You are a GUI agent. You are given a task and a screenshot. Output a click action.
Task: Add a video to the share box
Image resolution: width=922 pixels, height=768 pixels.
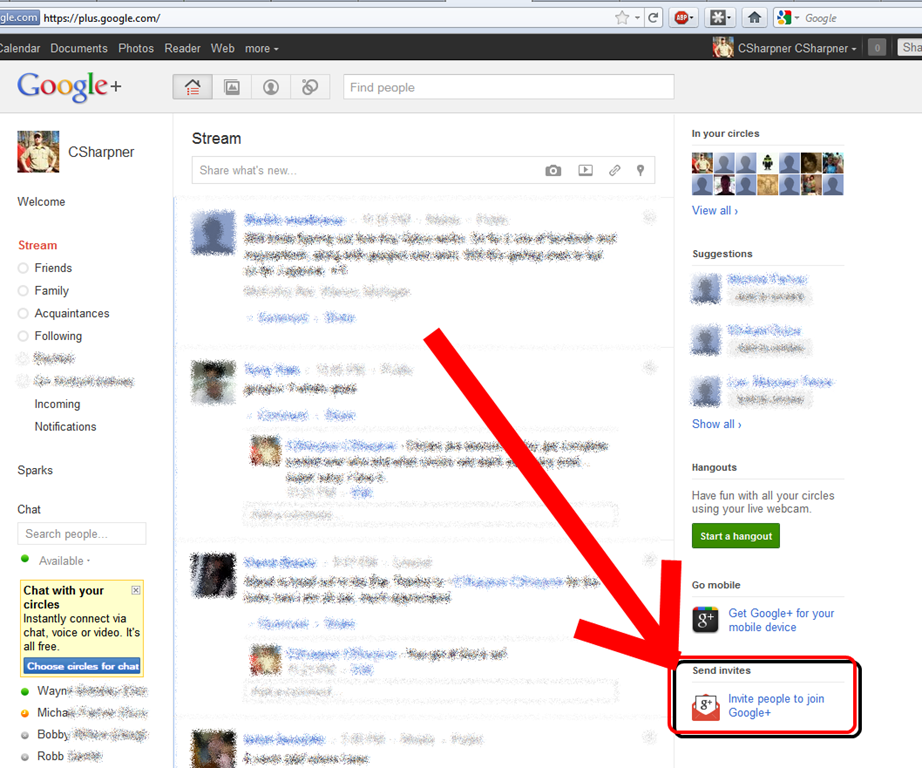585,171
